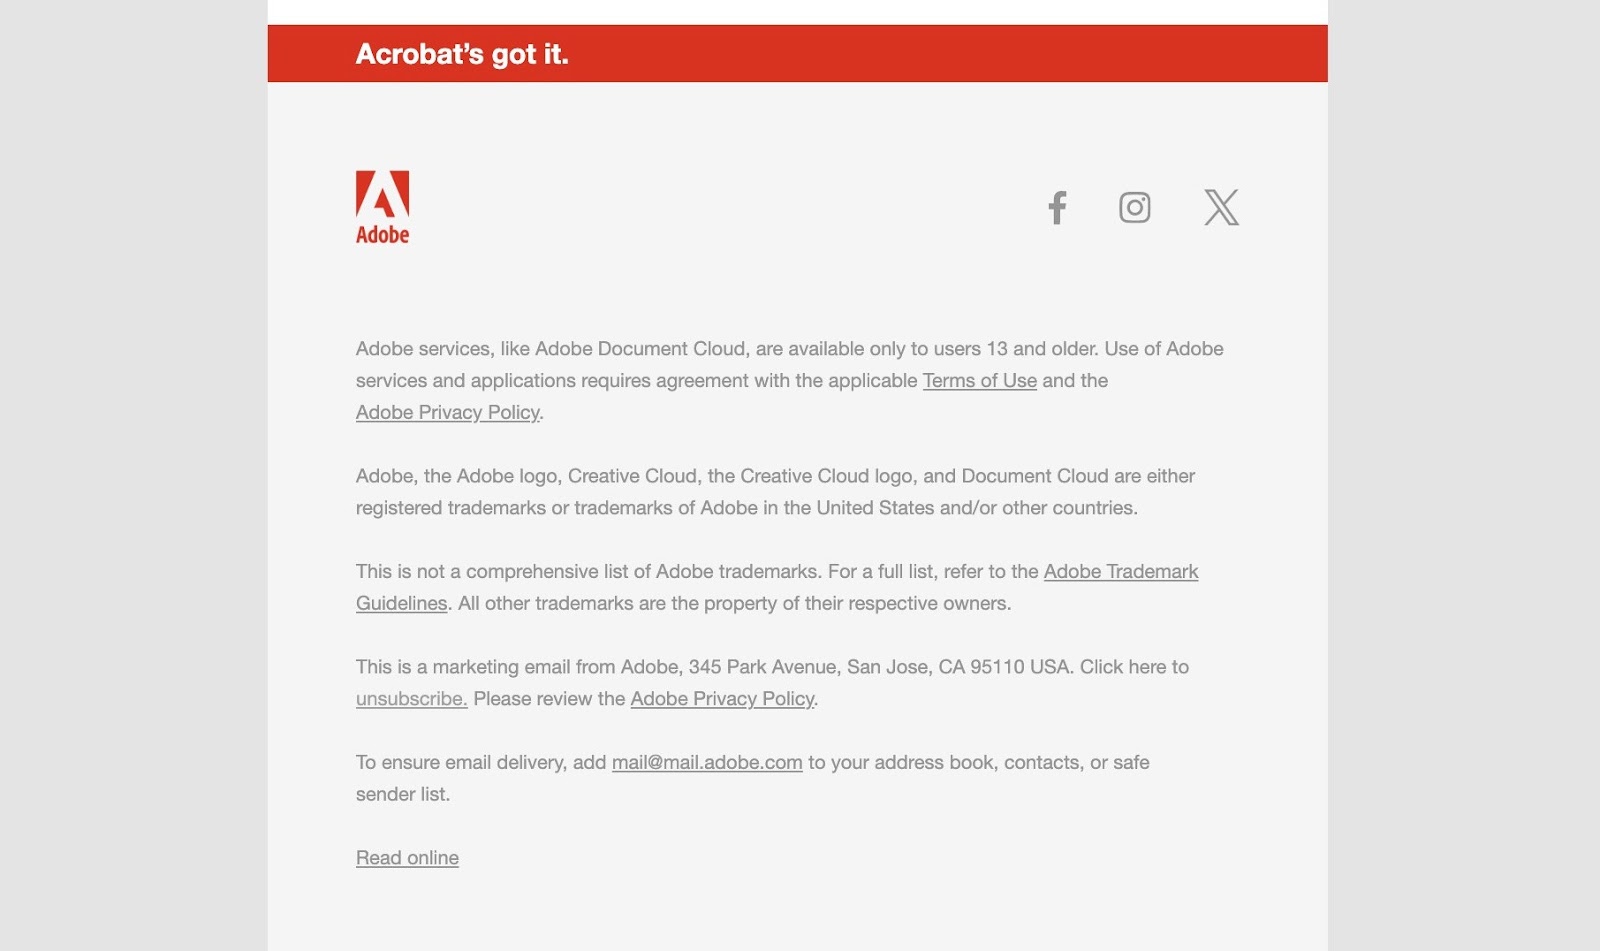Open Adobe Privacy Policy link below Terms of Use
The height and width of the screenshot is (951, 1600).
click(x=447, y=413)
